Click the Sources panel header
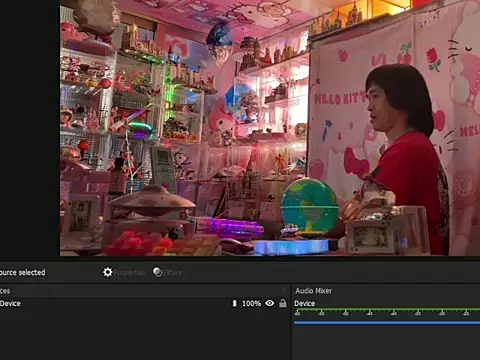This screenshot has width=480, height=360. (145, 291)
